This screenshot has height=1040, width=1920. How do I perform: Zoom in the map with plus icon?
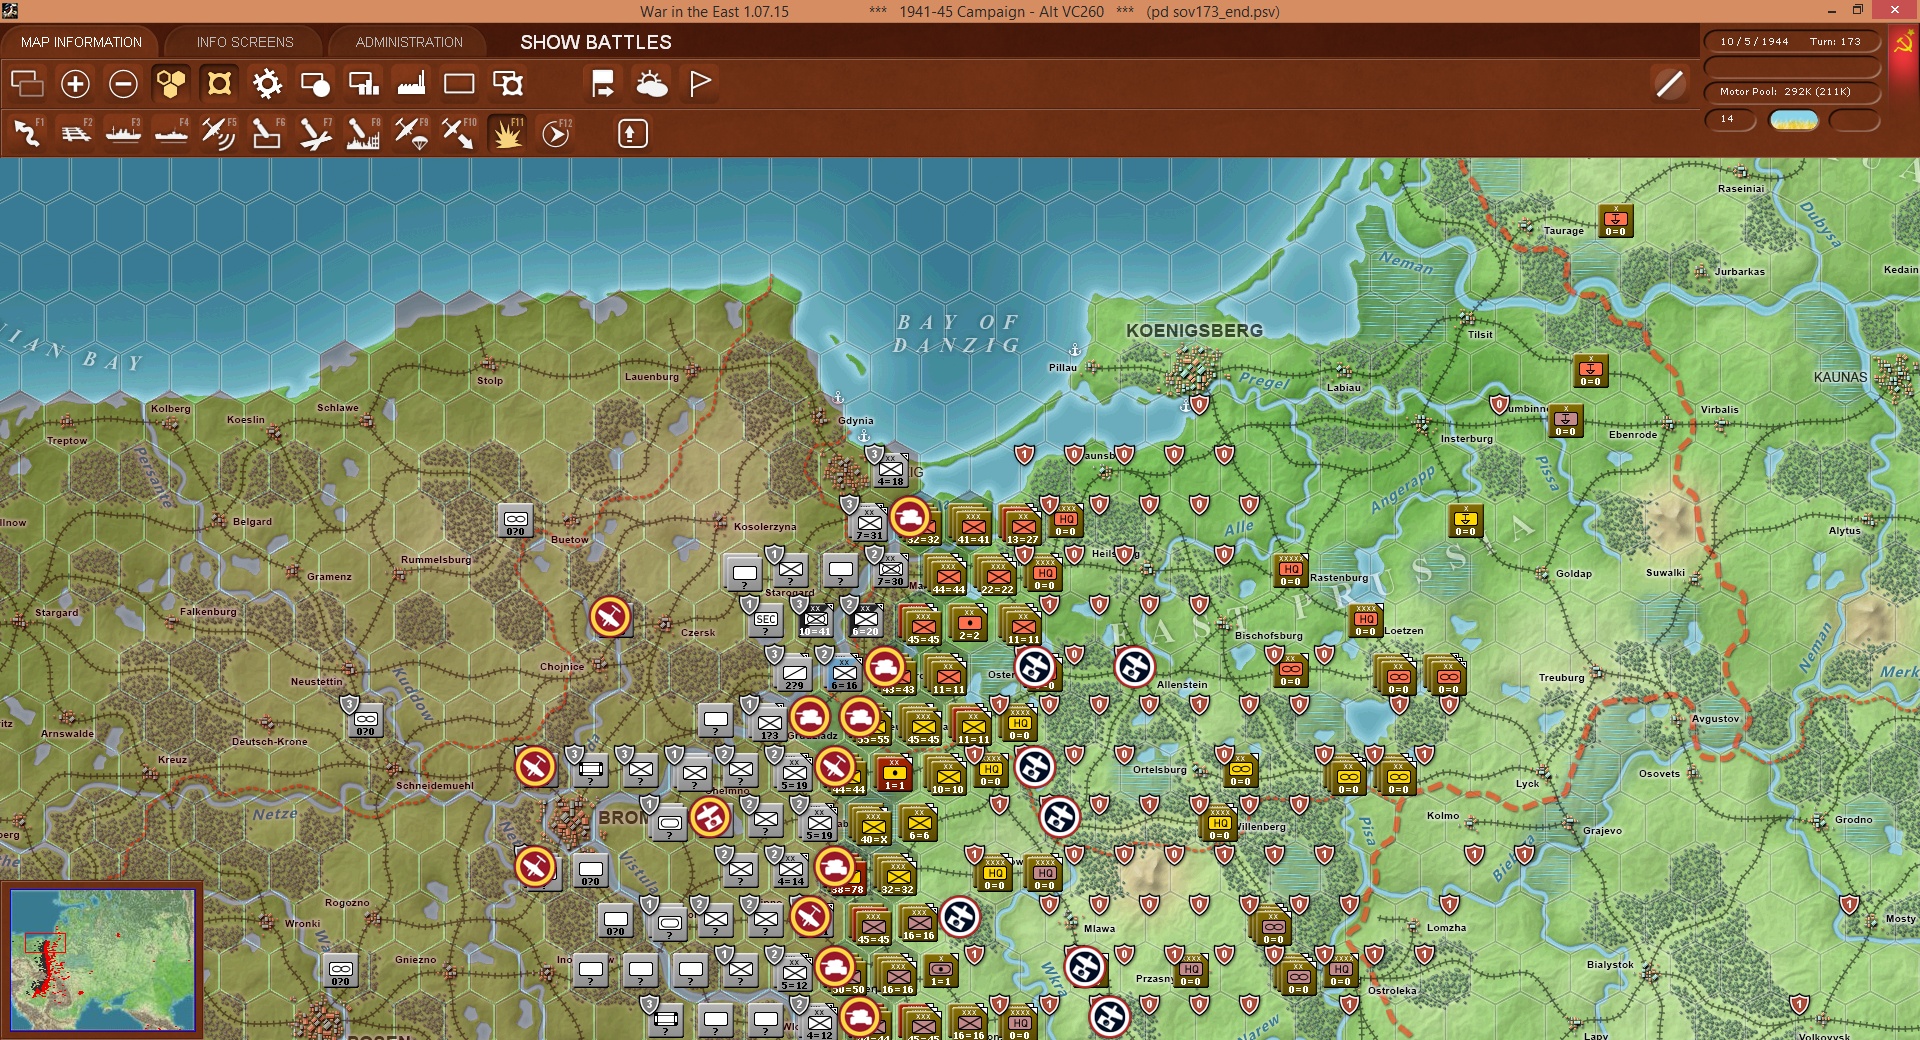point(75,84)
